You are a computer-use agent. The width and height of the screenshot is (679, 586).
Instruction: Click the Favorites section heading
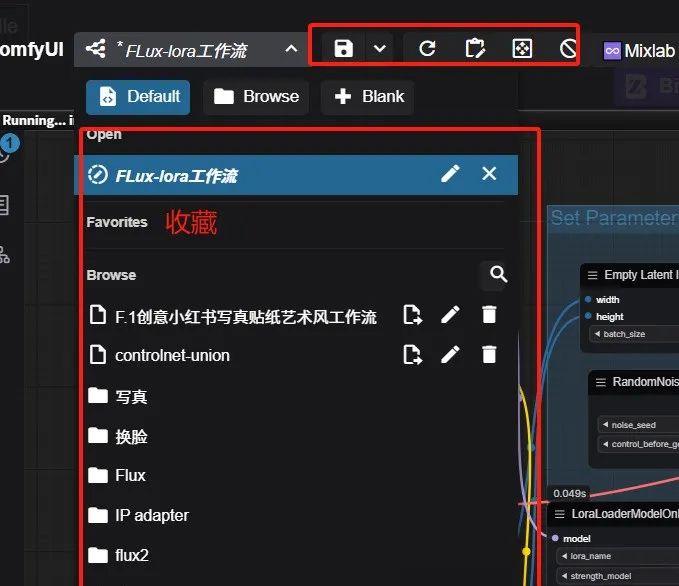coord(117,222)
